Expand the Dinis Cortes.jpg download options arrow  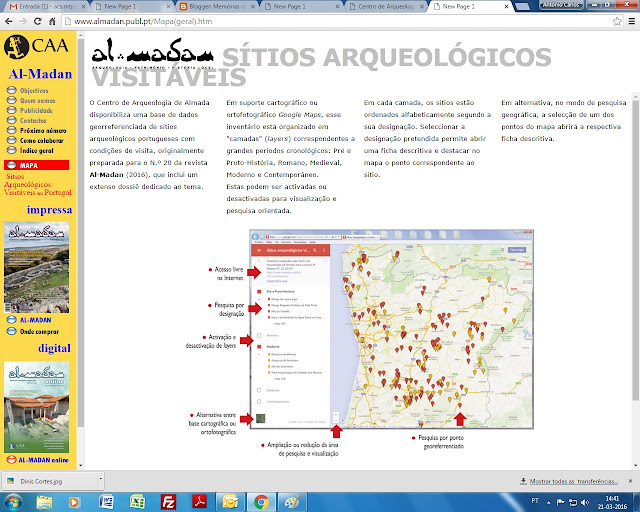(100, 478)
